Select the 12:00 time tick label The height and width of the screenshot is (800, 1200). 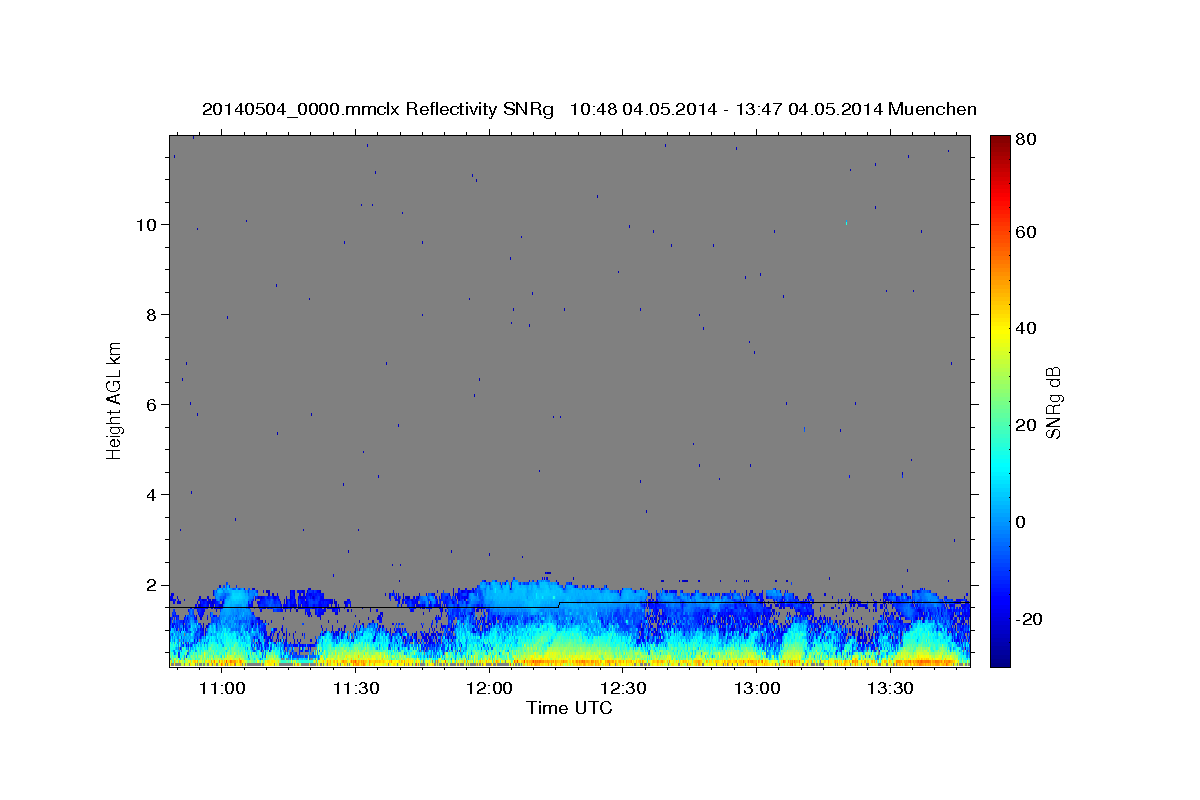point(489,689)
